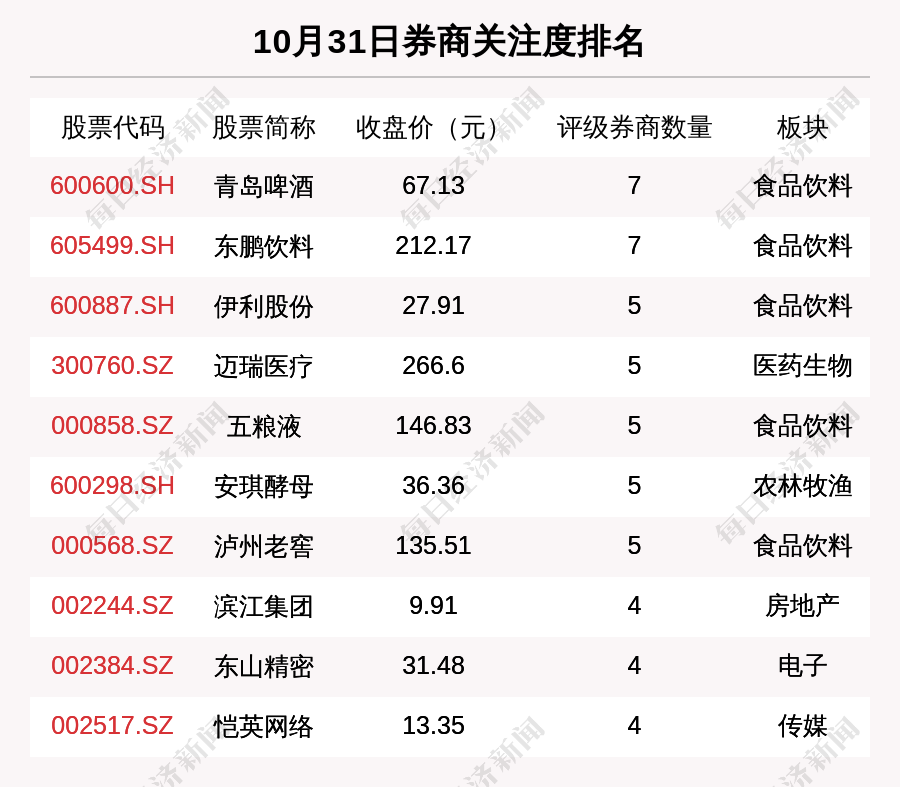Open stock code 002244.SZ

click(112, 606)
